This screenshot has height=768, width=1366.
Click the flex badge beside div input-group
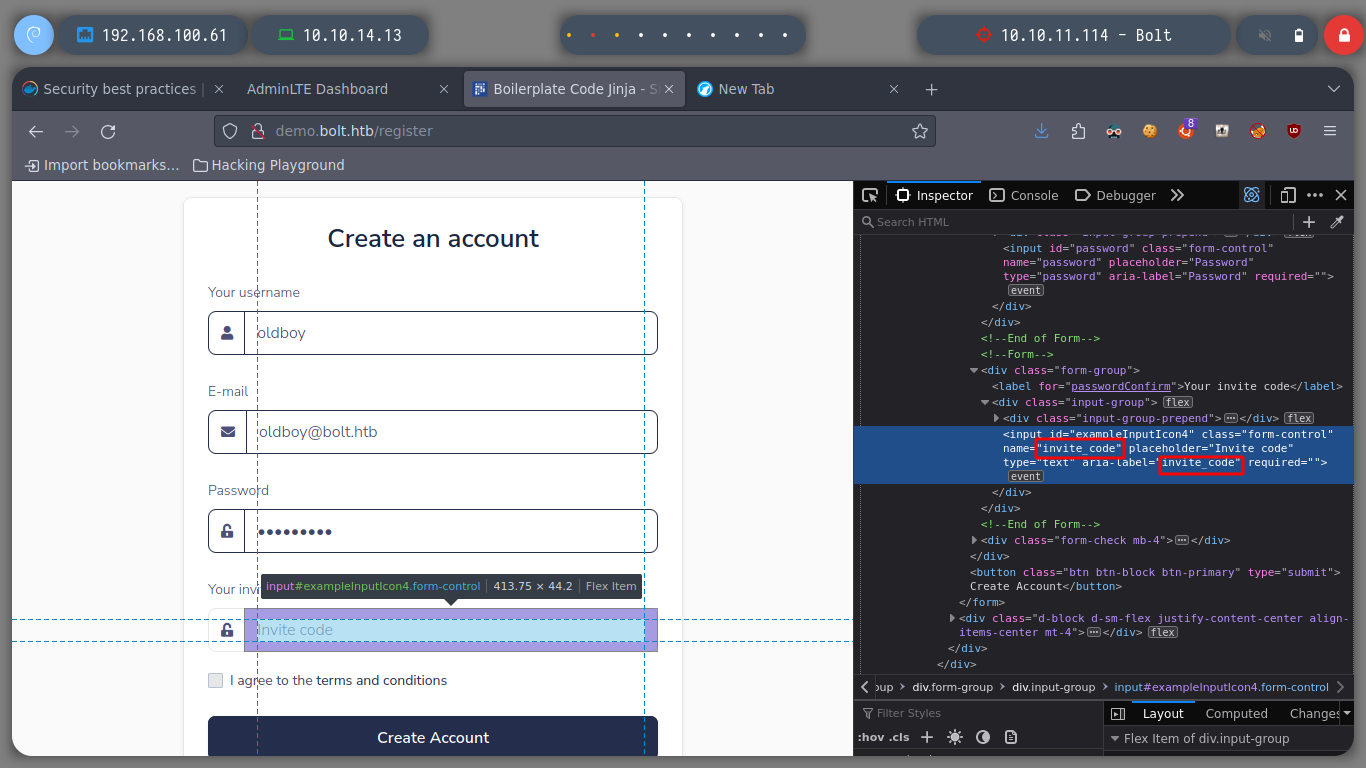[1177, 402]
